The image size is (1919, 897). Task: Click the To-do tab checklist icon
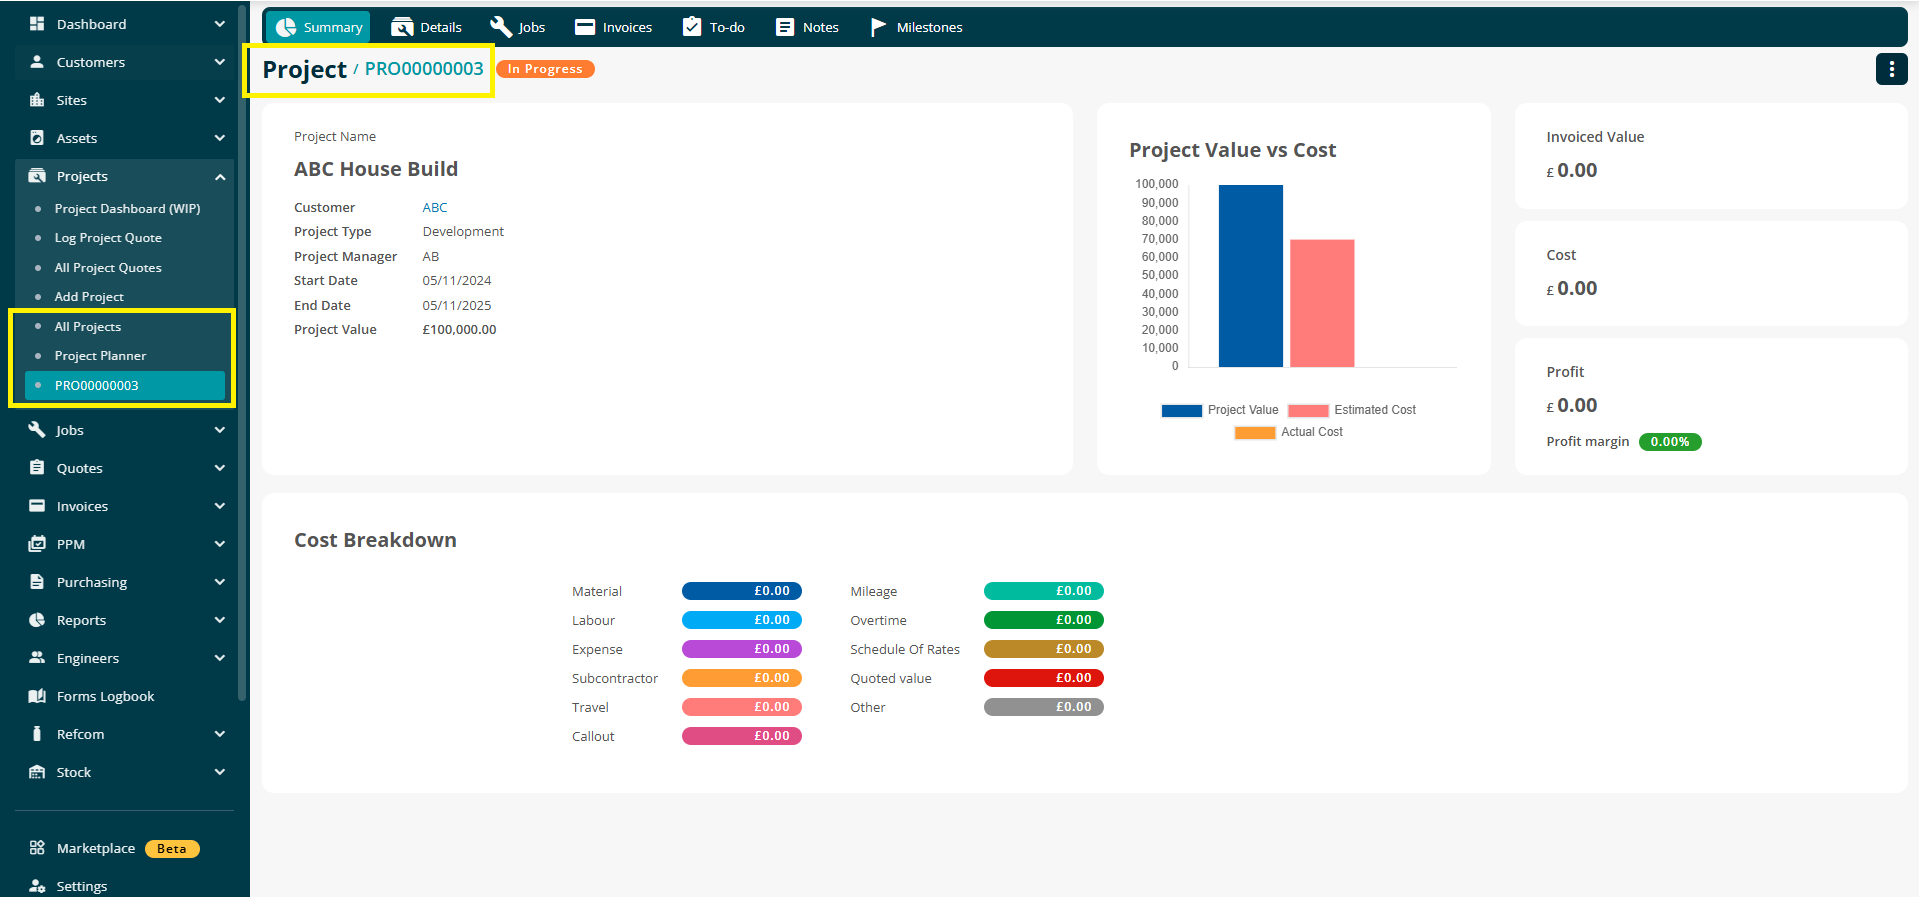click(x=692, y=27)
